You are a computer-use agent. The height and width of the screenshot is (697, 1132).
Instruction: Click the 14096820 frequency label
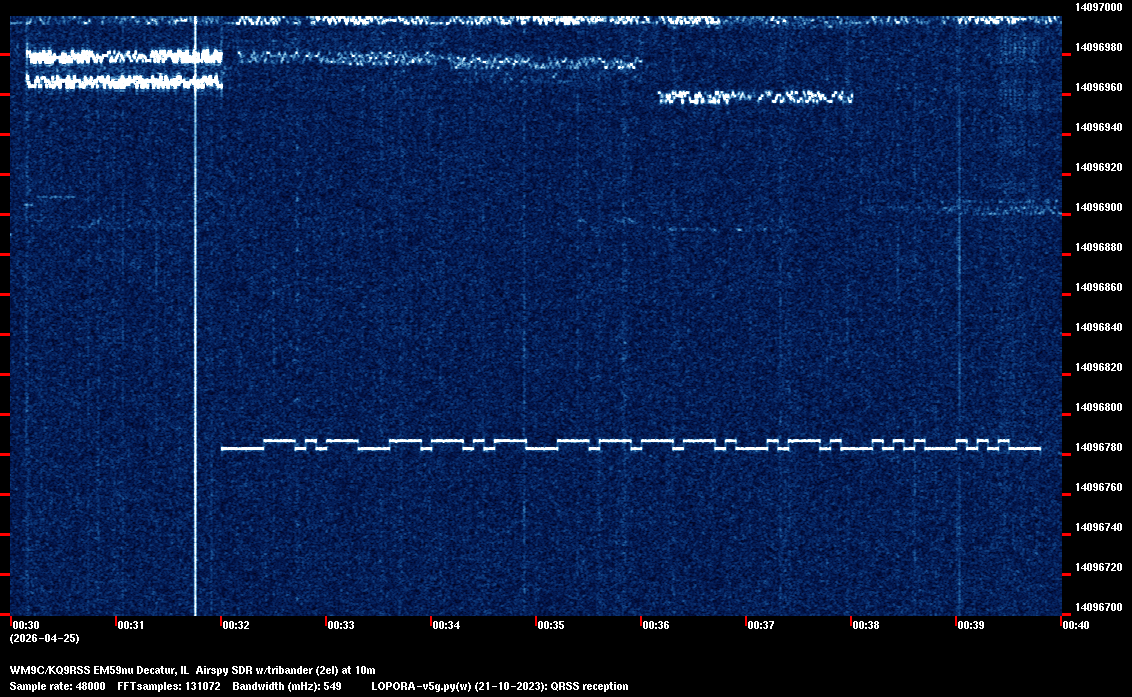[x=1098, y=367]
